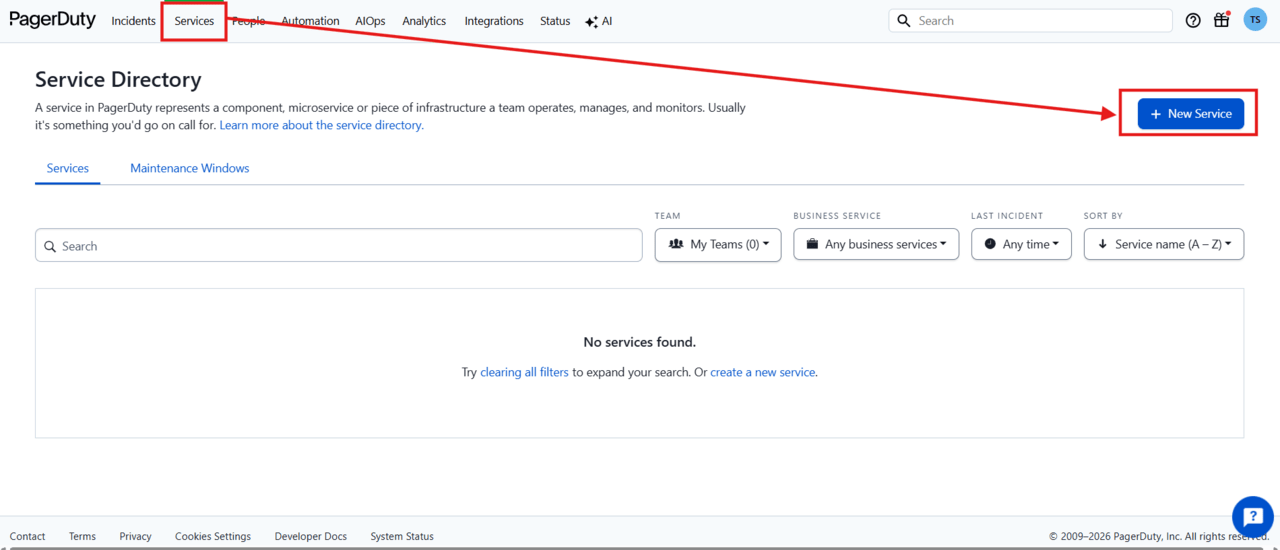Screen dimensions: 1280x550
Task: Follow the create a new service link
Action: coord(762,372)
